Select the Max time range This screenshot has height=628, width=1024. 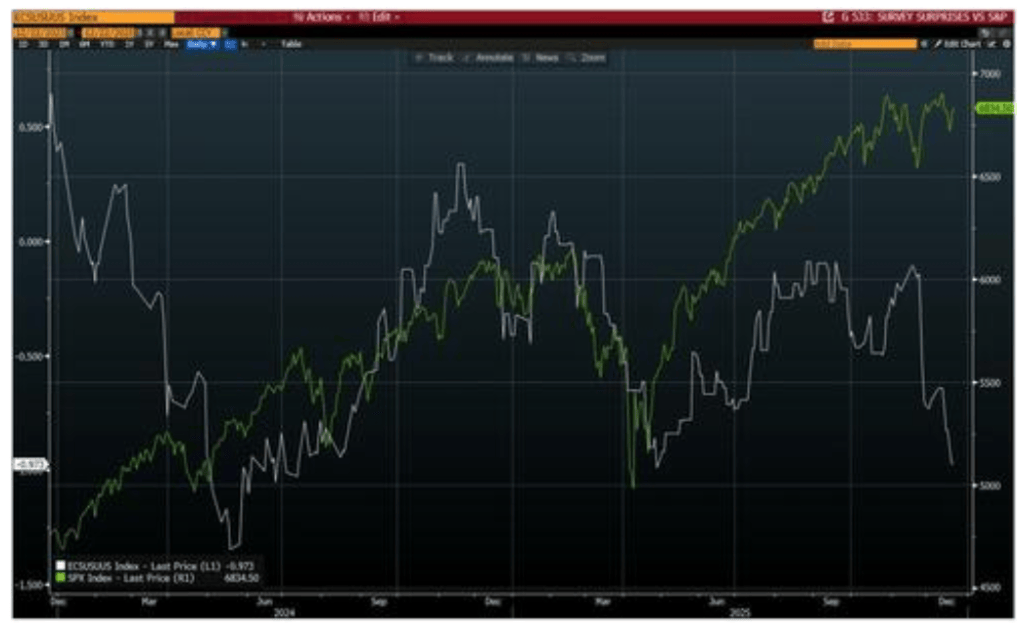click(x=170, y=44)
